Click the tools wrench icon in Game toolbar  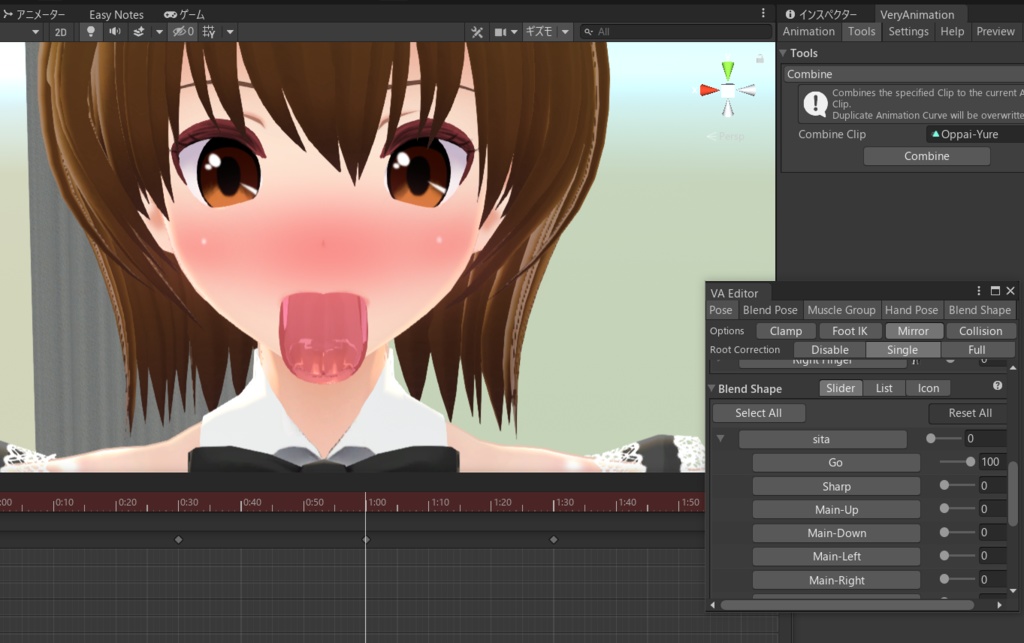tap(478, 31)
